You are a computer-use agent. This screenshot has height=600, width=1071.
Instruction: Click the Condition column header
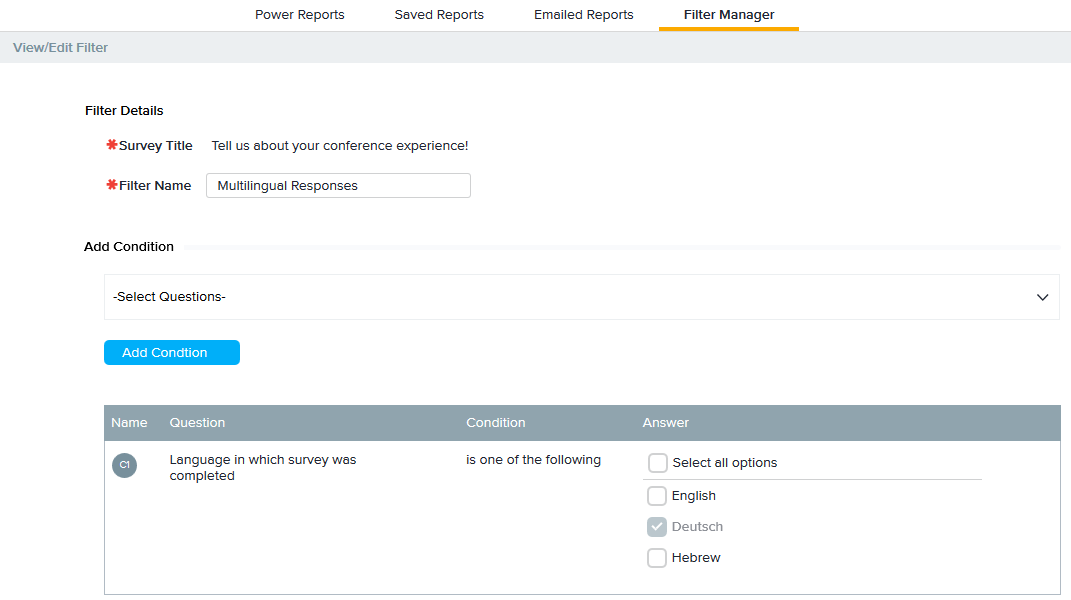pos(495,423)
